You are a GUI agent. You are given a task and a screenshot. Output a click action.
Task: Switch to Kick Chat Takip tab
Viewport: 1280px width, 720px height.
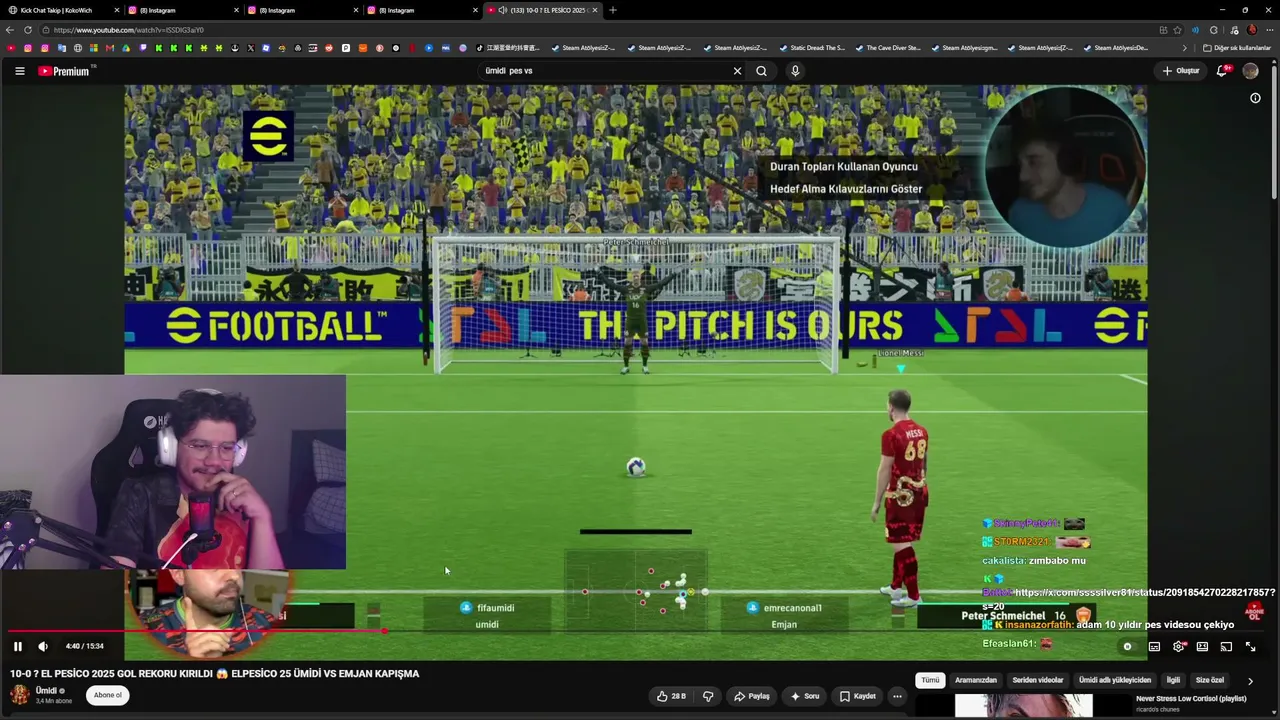[x=60, y=10]
